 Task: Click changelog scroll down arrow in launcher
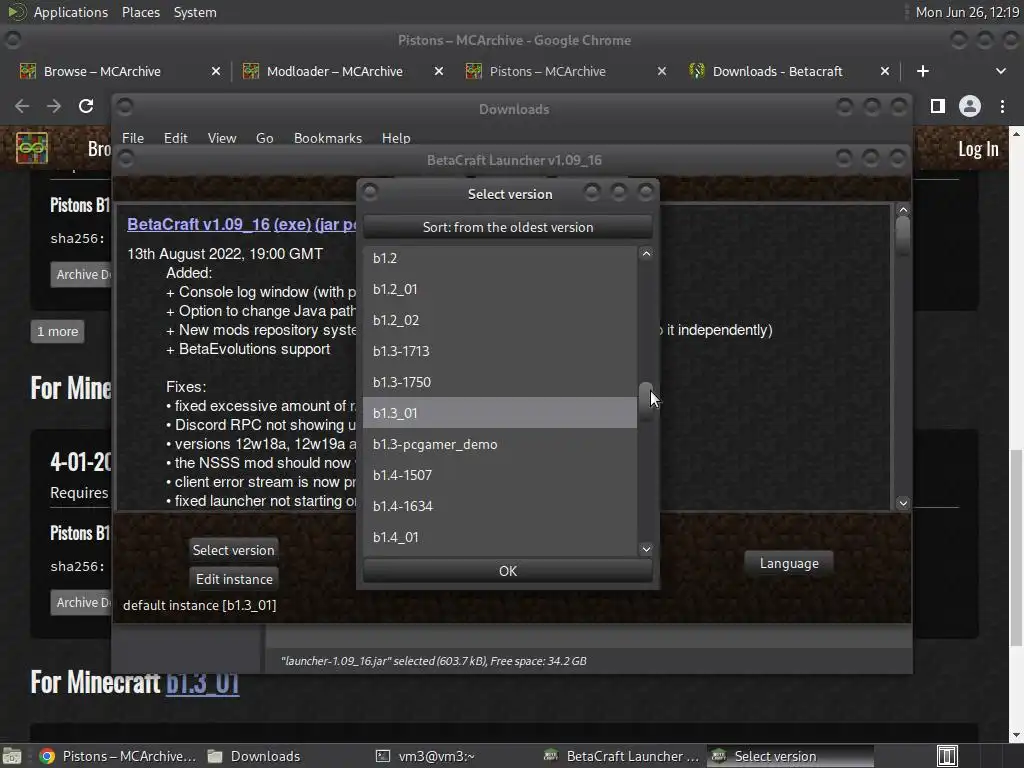903,503
